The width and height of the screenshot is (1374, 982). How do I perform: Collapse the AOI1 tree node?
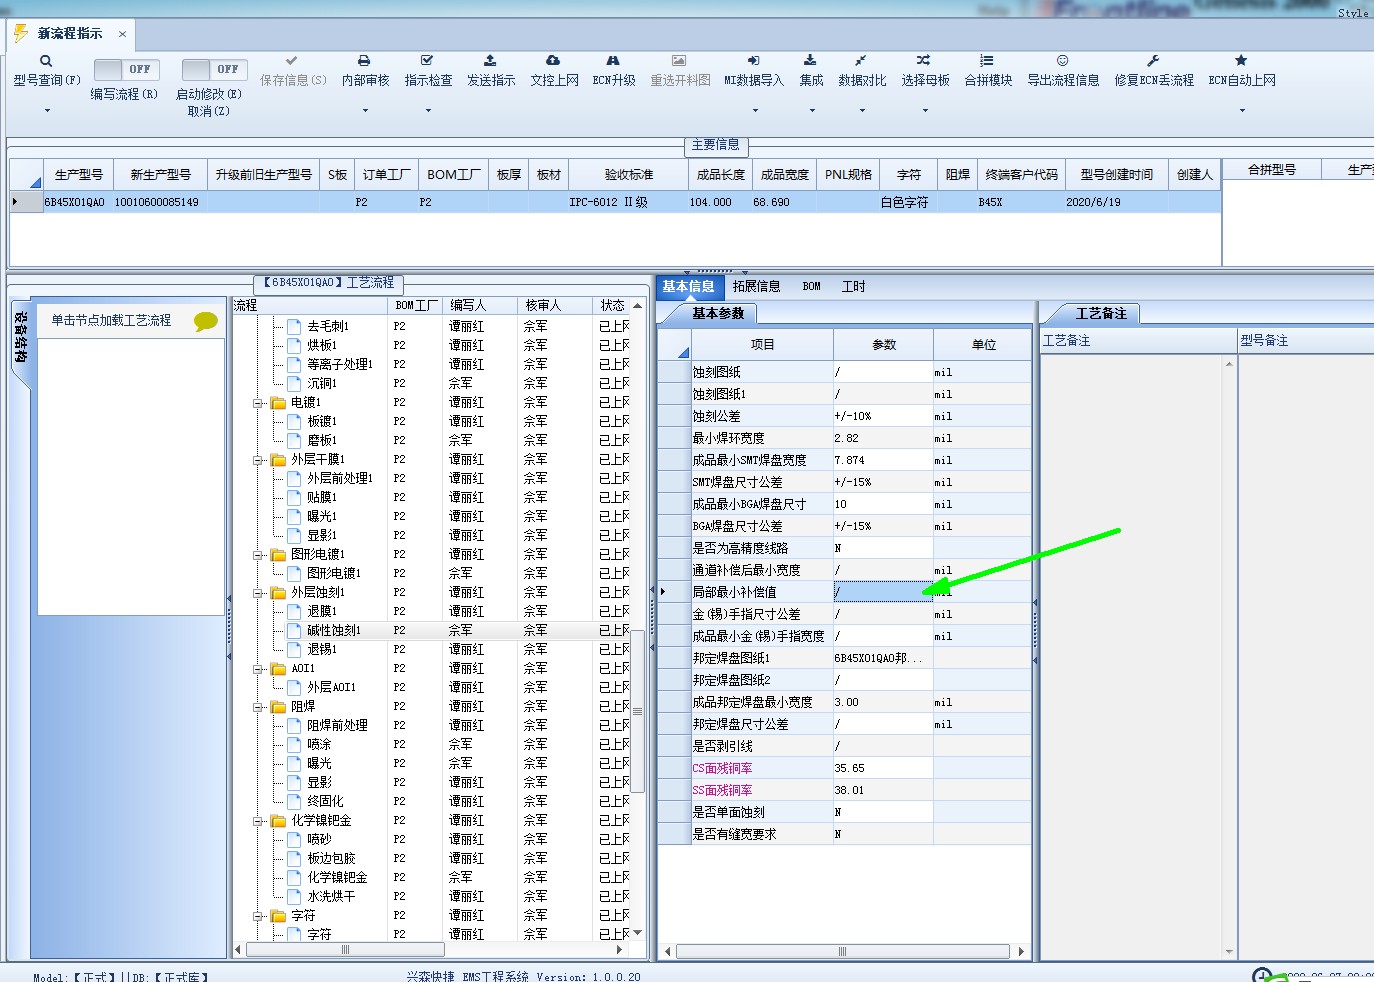[258, 669]
